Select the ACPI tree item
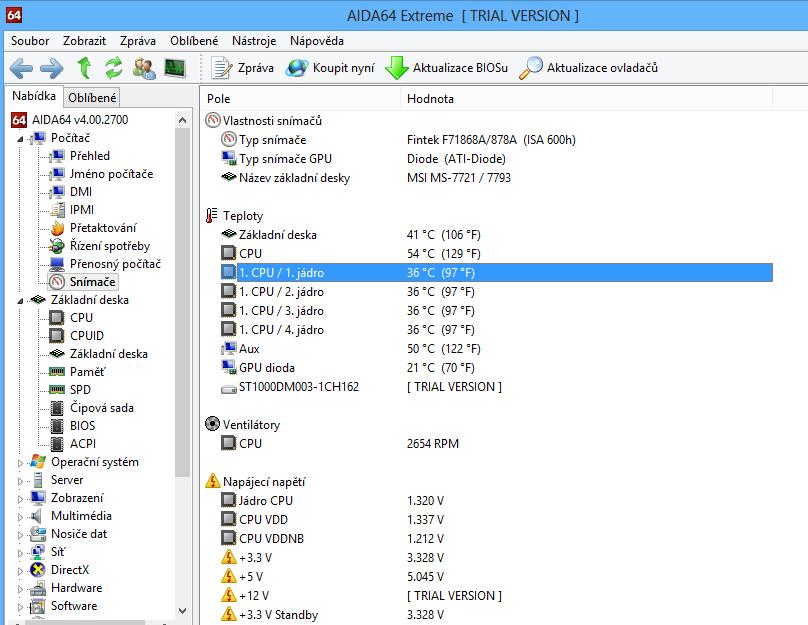Viewport: 808px width, 625px height. 73,444
